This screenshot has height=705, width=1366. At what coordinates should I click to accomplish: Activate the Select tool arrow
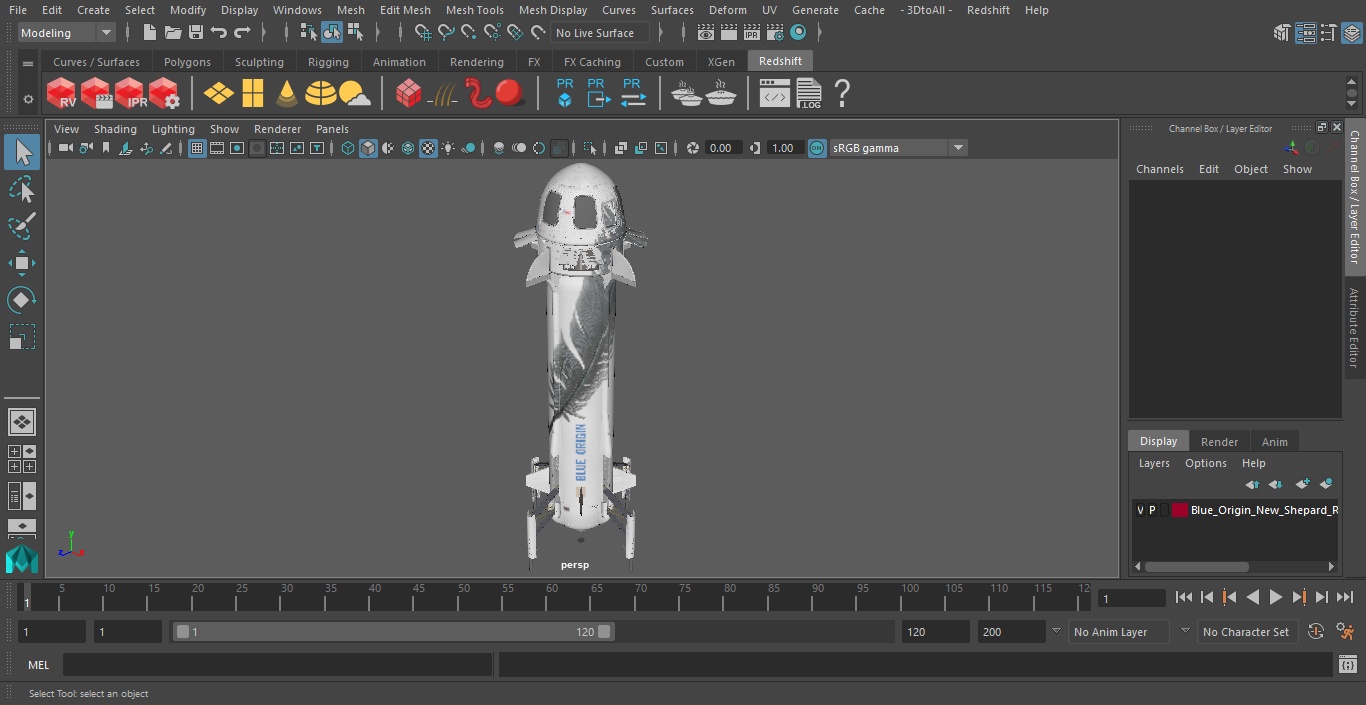coord(21,152)
